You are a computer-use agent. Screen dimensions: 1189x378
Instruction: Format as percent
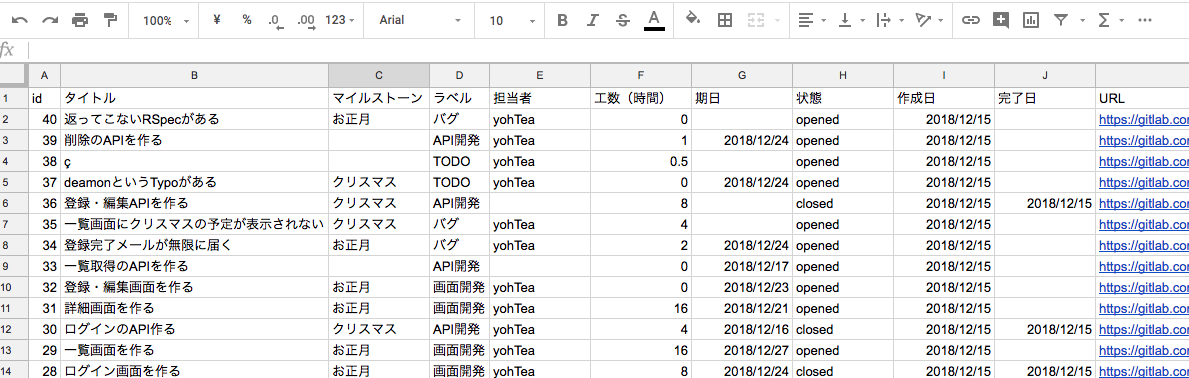coord(247,20)
